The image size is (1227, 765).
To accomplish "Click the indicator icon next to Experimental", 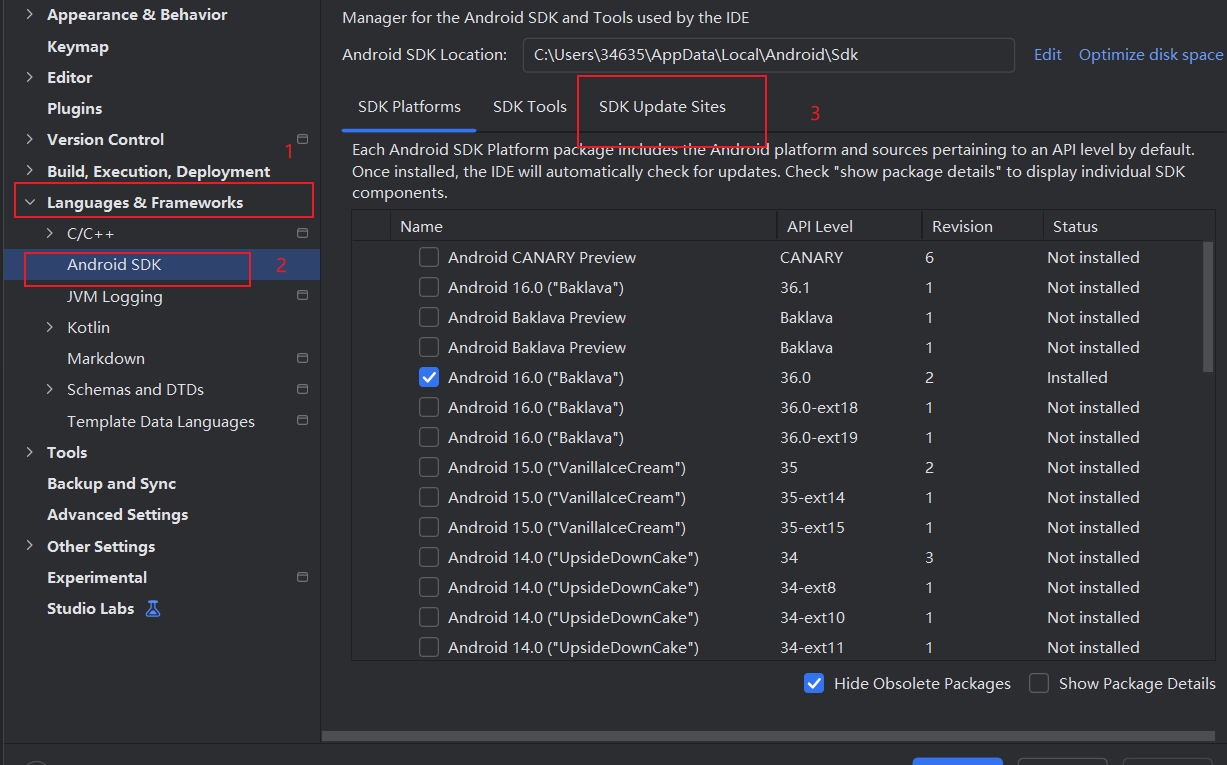I will tap(302, 576).
